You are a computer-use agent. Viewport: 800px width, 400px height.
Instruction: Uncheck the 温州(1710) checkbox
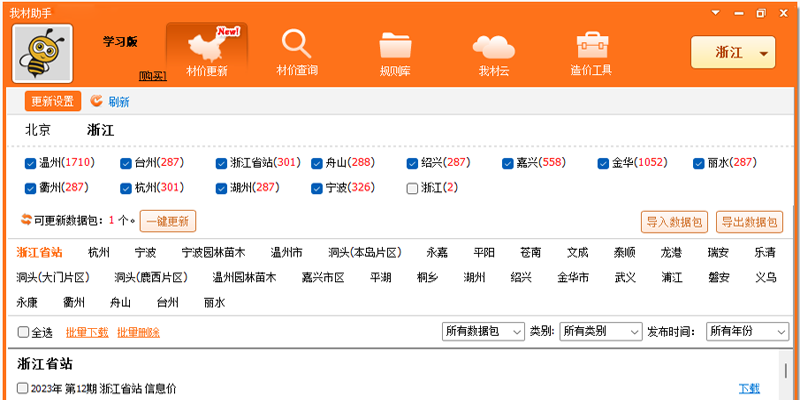pyautogui.click(x=30, y=163)
